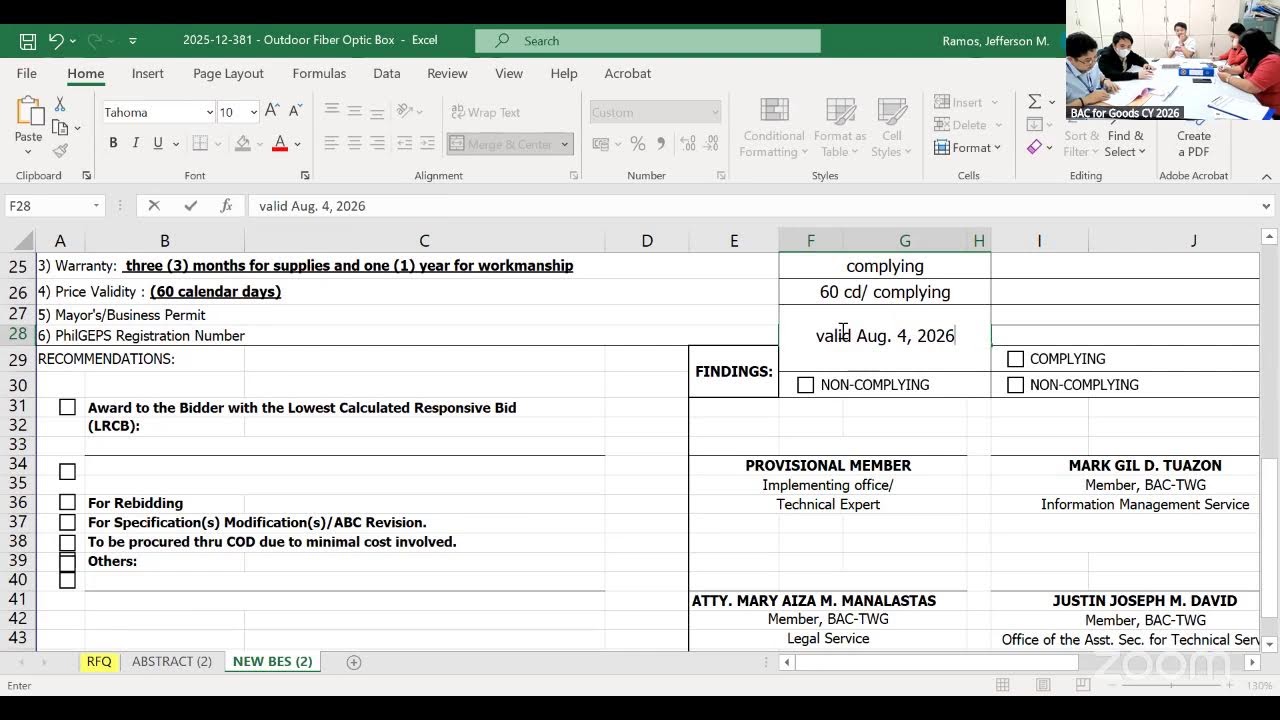Image resolution: width=1280 pixels, height=720 pixels.
Task: Click the Comma Style icon
Action: [660, 144]
